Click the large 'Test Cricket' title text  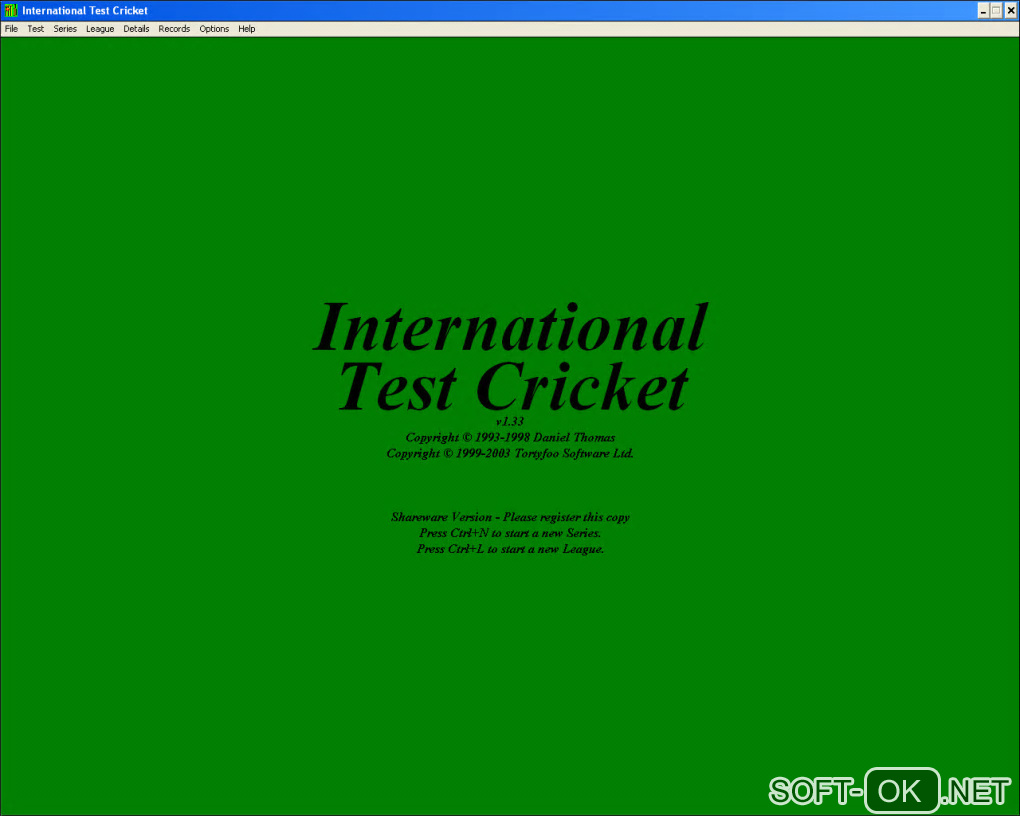(513, 387)
